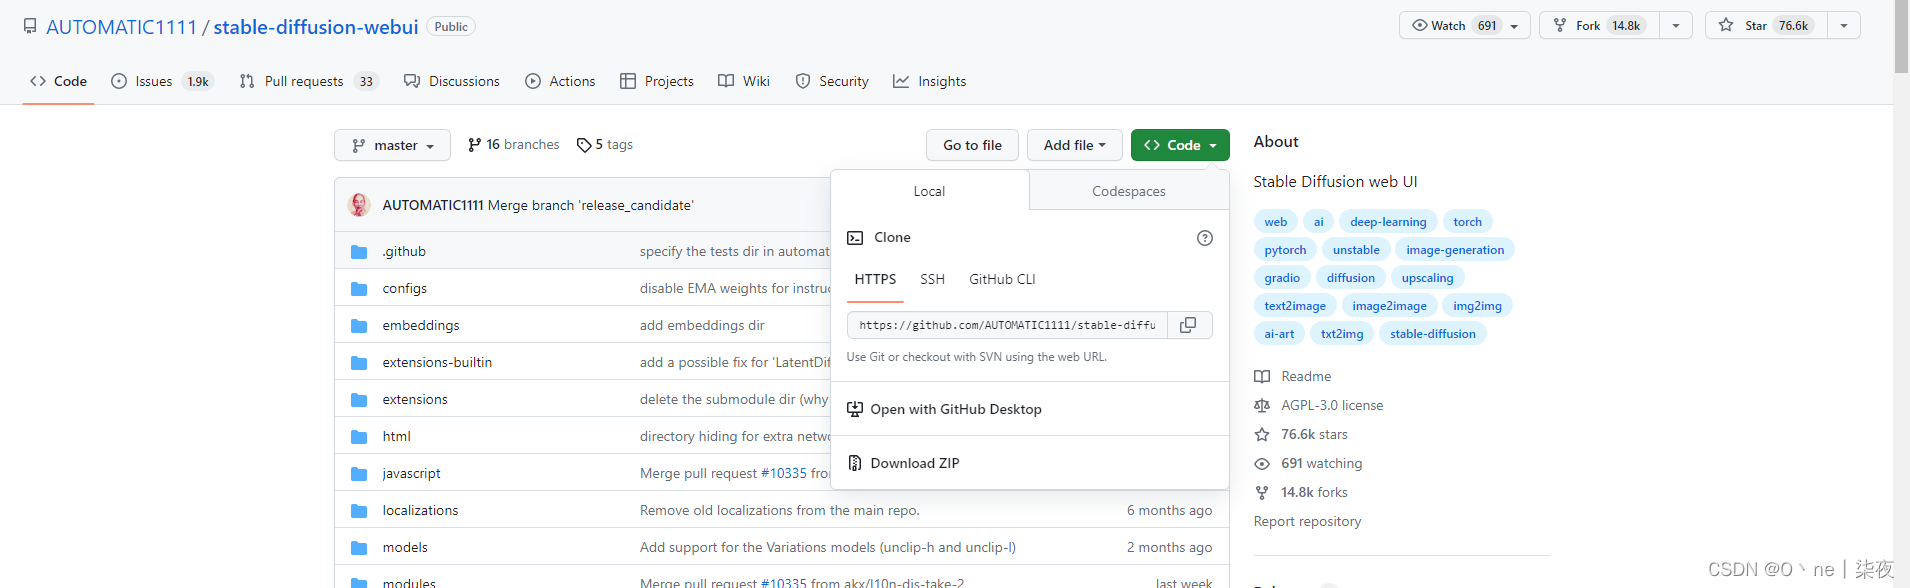The width and height of the screenshot is (1910, 588).
Task: Click the HTTPS clone URL field
Action: (1007, 325)
